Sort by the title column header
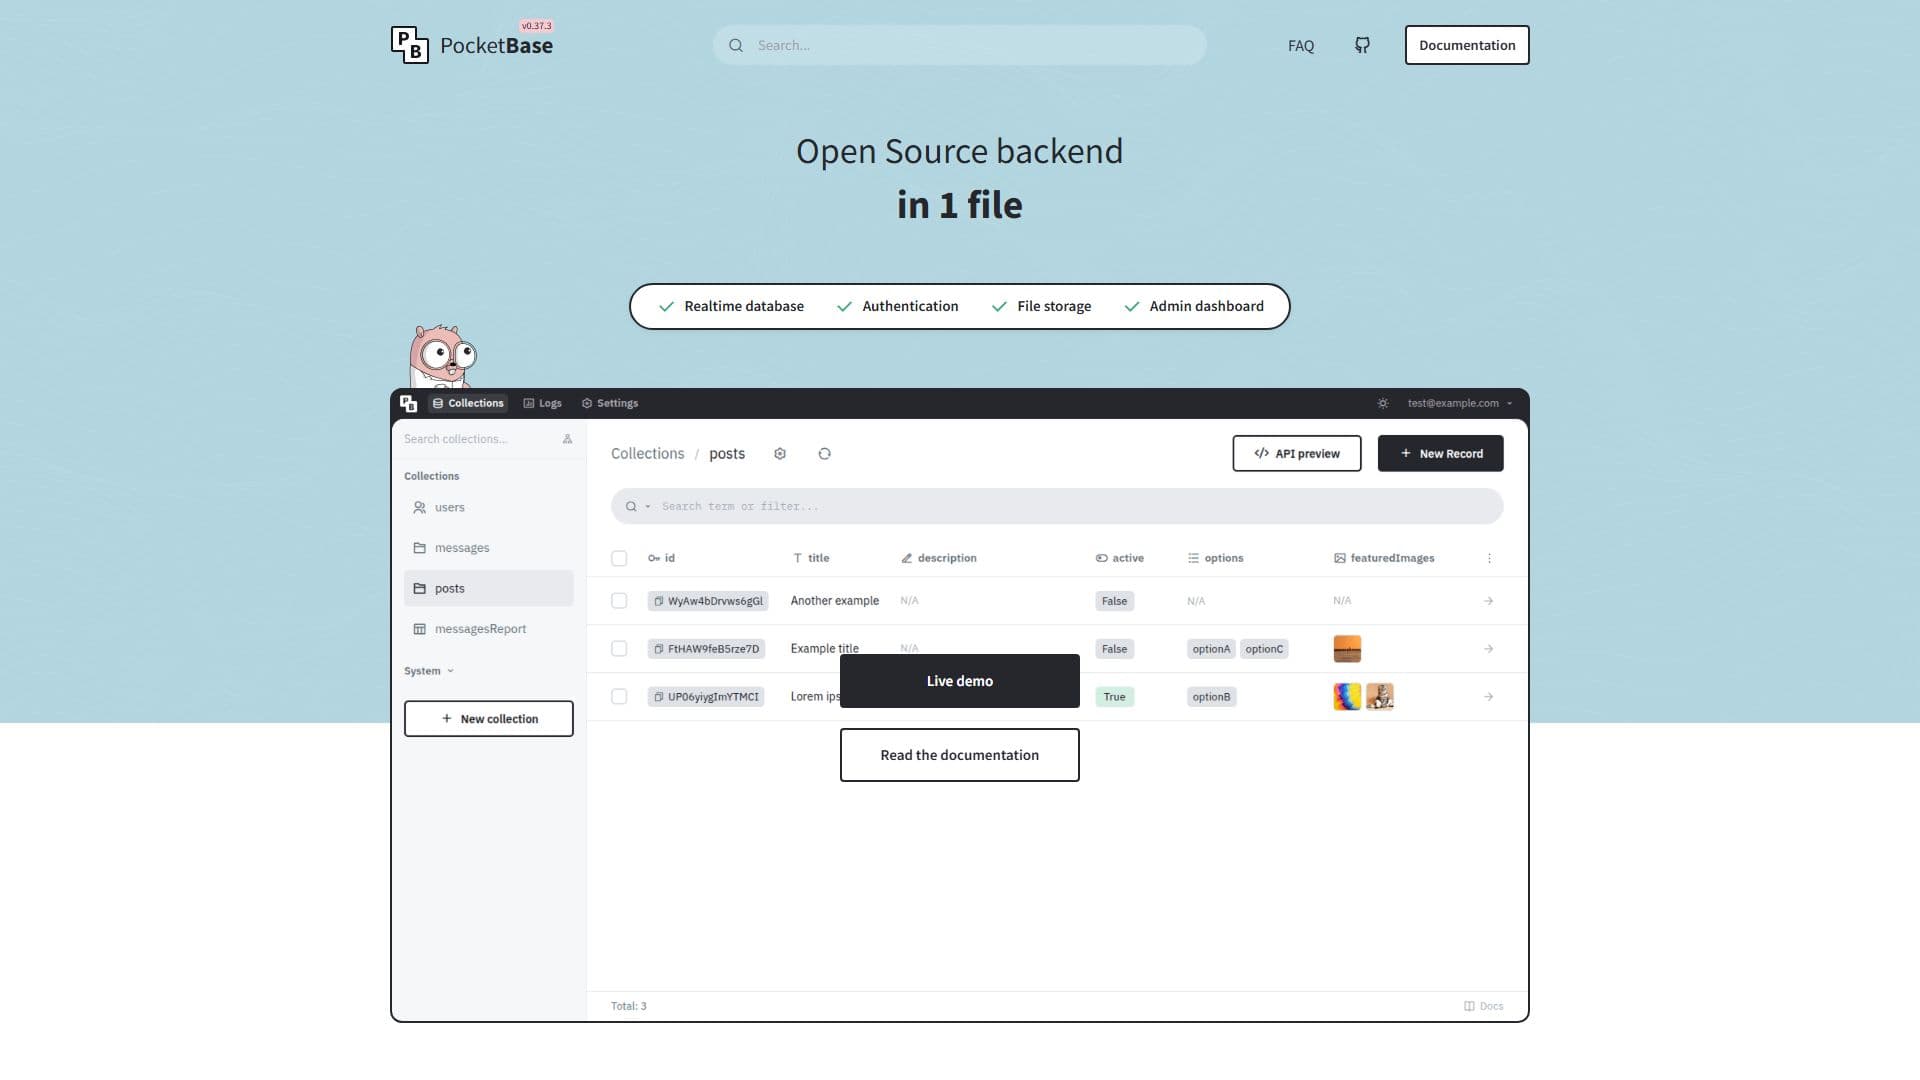The width and height of the screenshot is (1920, 1080). [x=811, y=558]
